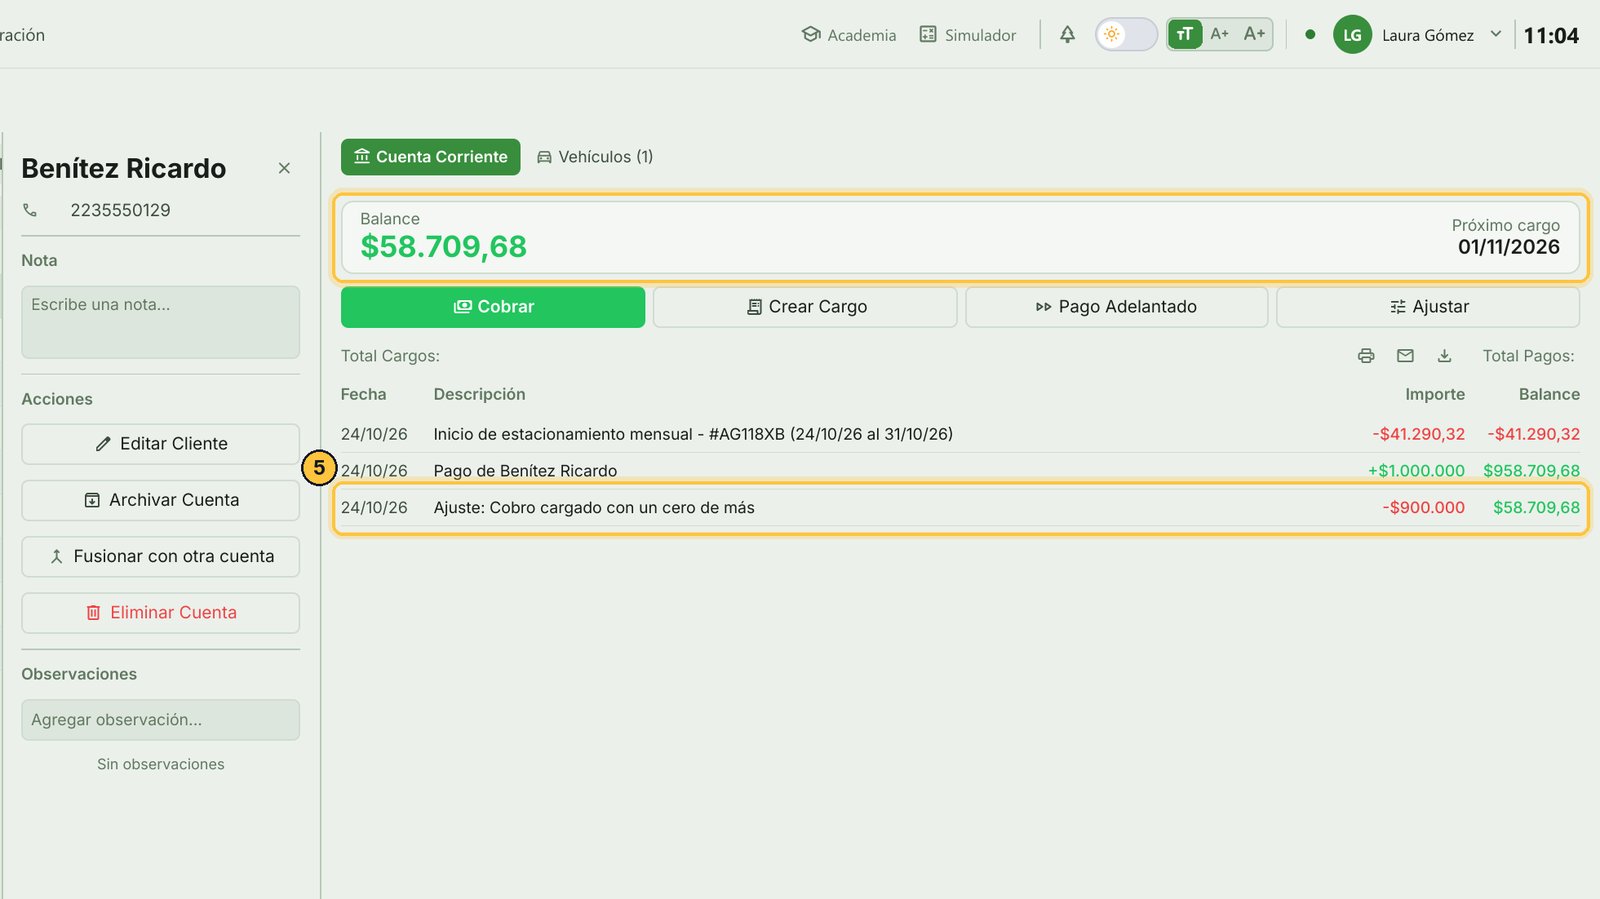Click the LG user avatar
The image size is (1600, 899).
pyautogui.click(x=1352, y=35)
